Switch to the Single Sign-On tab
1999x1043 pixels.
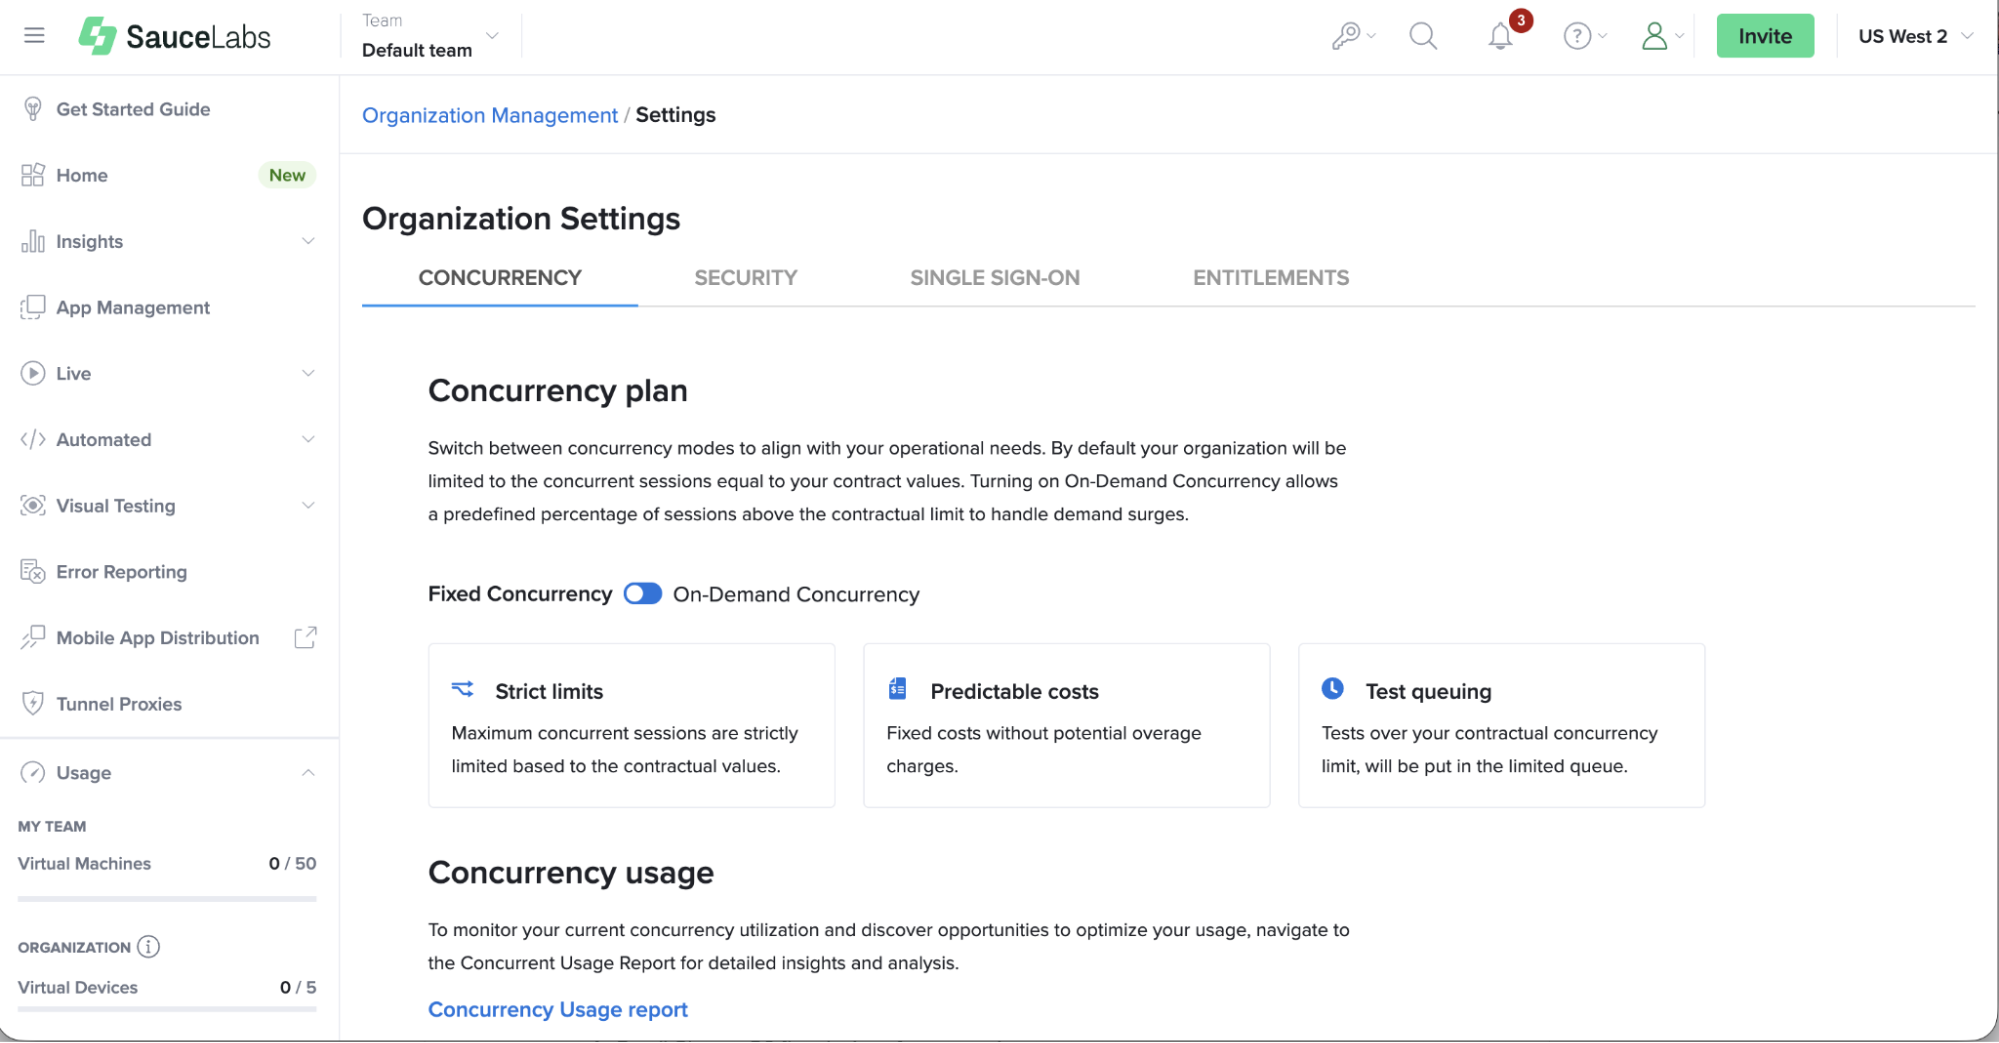coord(994,278)
